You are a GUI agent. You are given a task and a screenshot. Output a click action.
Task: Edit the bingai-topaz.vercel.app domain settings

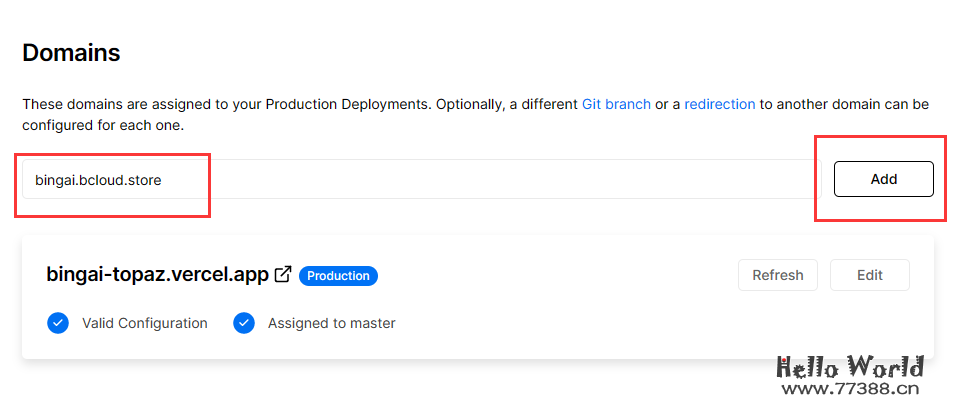869,275
